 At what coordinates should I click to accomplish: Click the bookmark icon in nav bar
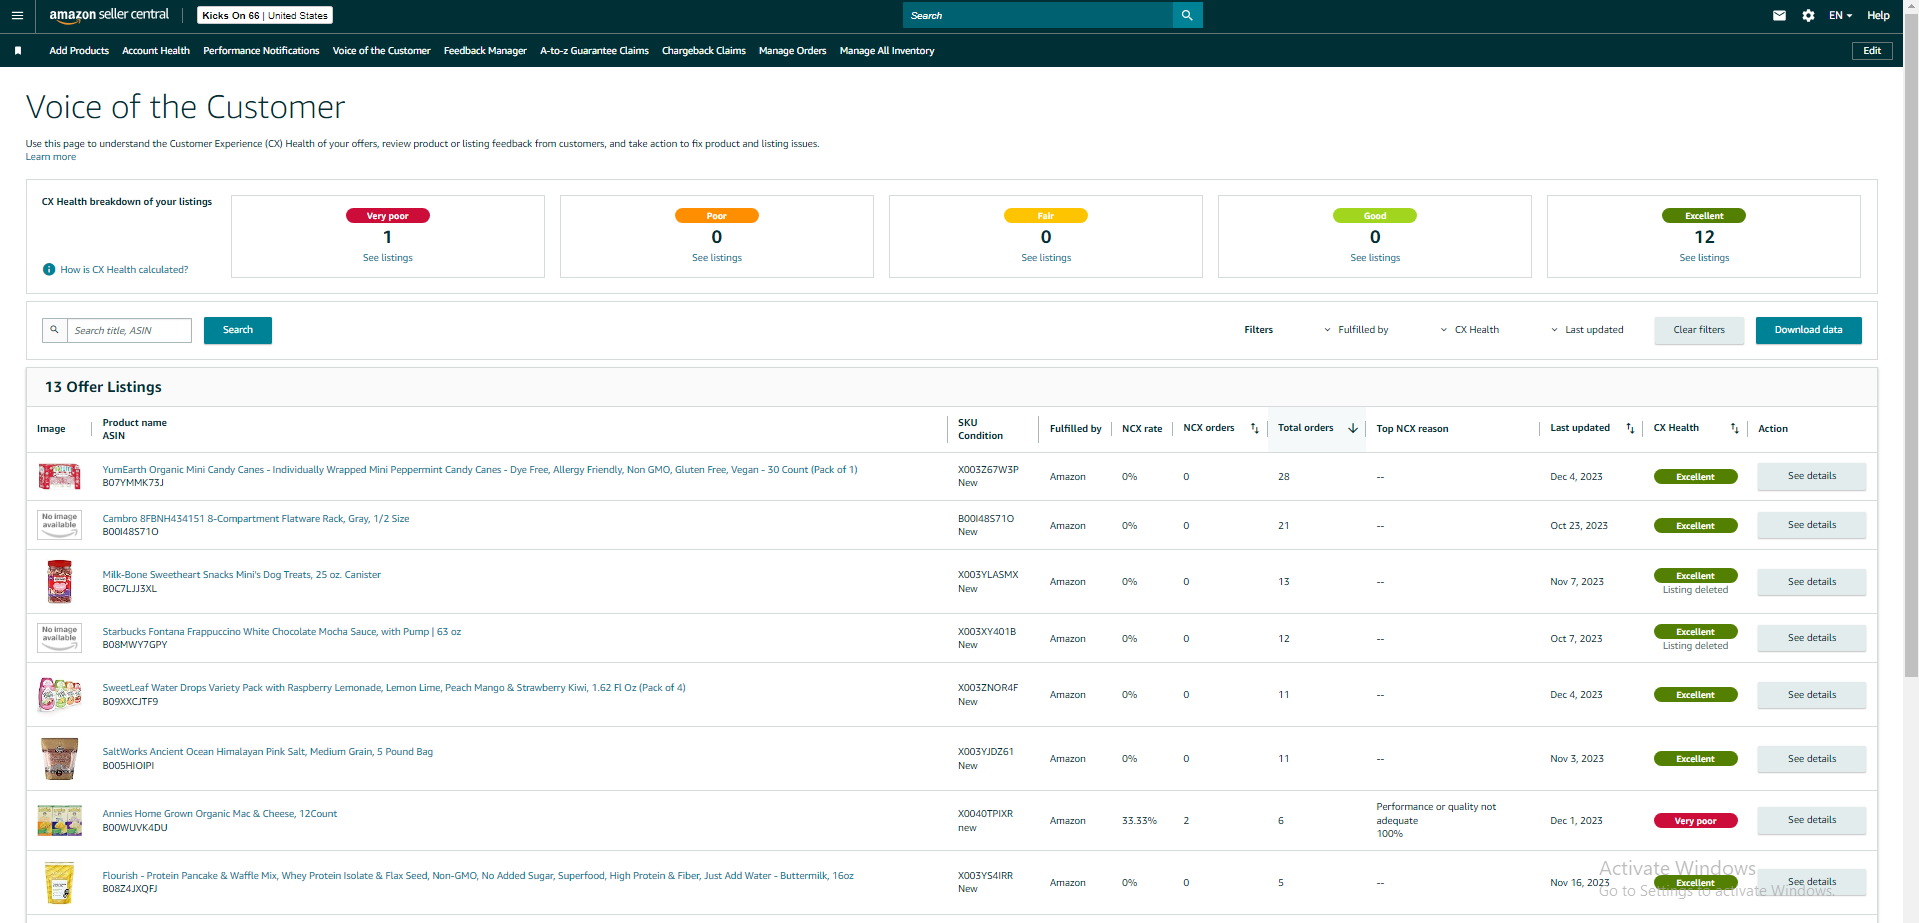(18, 51)
